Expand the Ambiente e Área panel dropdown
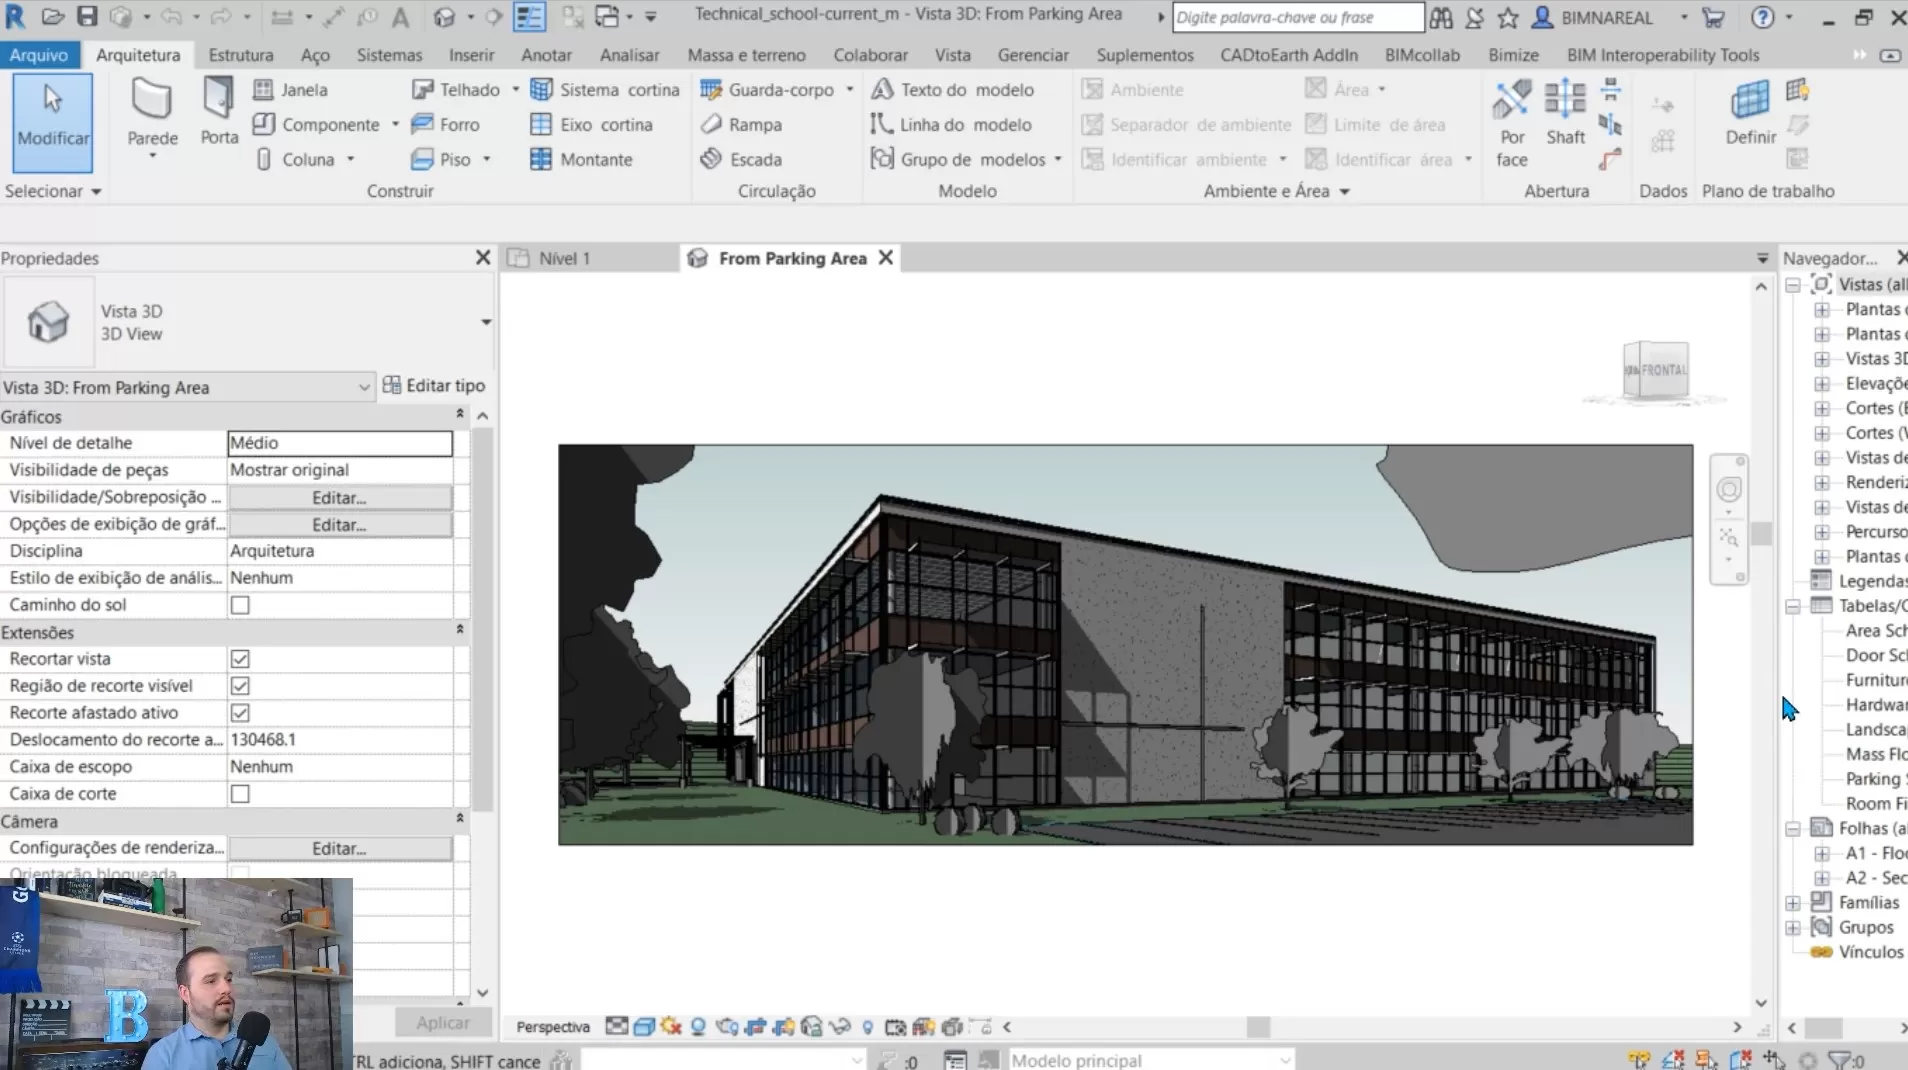Image resolution: width=1908 pixels, height=1070 pixels. tap(1345, 191)
